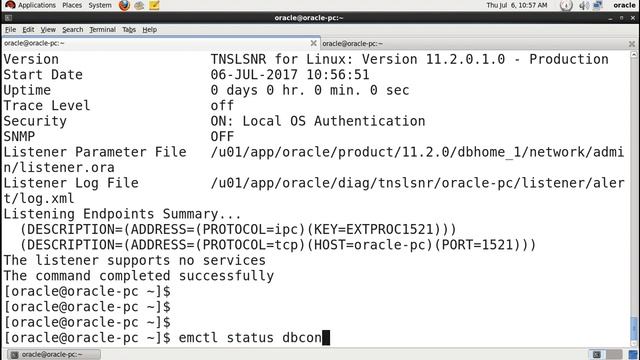Screen dimensions: 640x360
Task: Minimize the terminal window
Action: point(610,18)
